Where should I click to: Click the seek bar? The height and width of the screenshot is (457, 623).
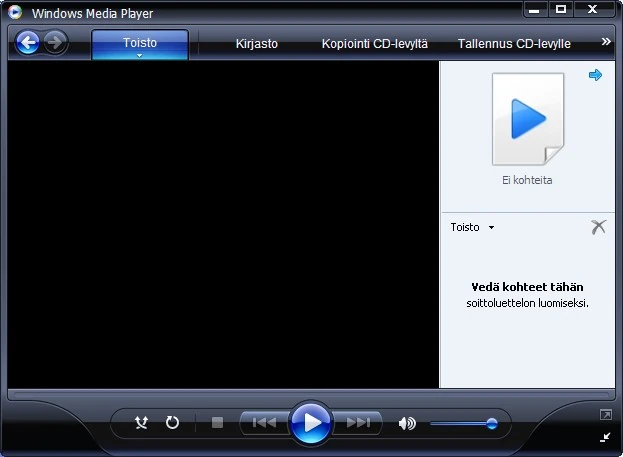pyautogui.click(x=310, y=395)
